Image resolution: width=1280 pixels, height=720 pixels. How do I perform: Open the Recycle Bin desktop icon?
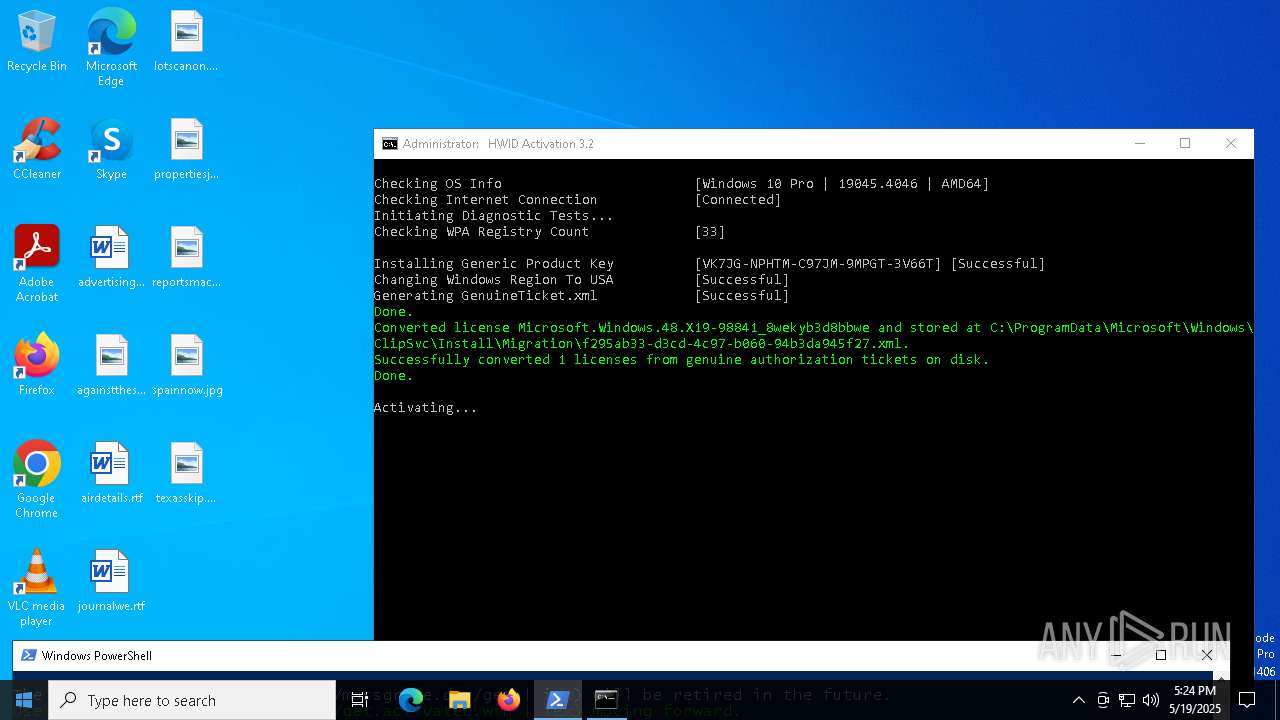(x=37, y=42)
